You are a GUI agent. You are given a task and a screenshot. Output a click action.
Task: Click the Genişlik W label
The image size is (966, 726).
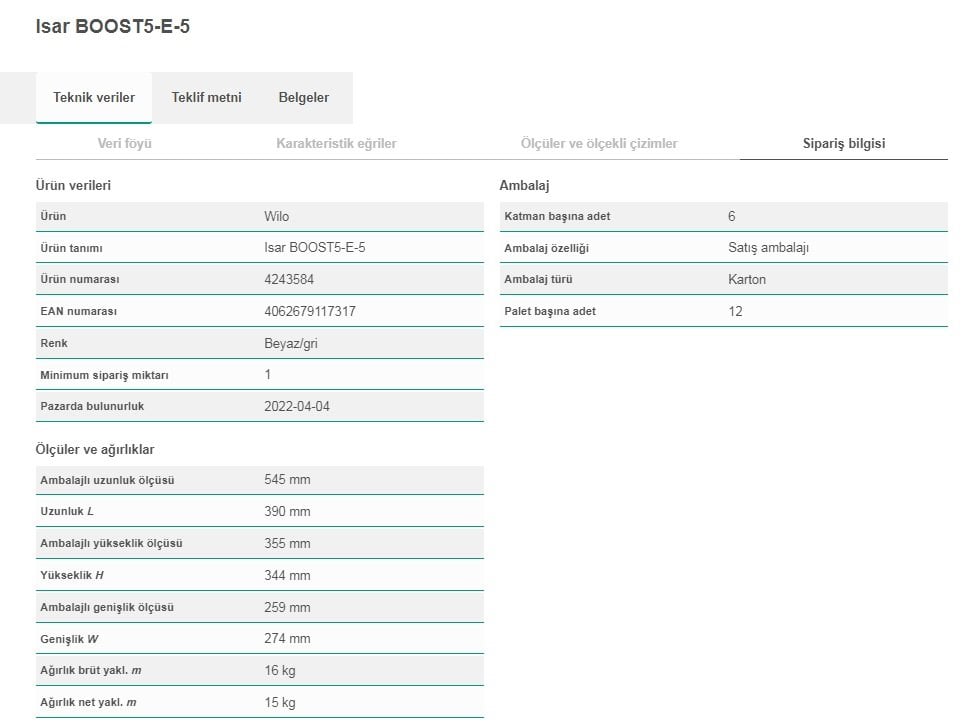(x=70, y=639)
